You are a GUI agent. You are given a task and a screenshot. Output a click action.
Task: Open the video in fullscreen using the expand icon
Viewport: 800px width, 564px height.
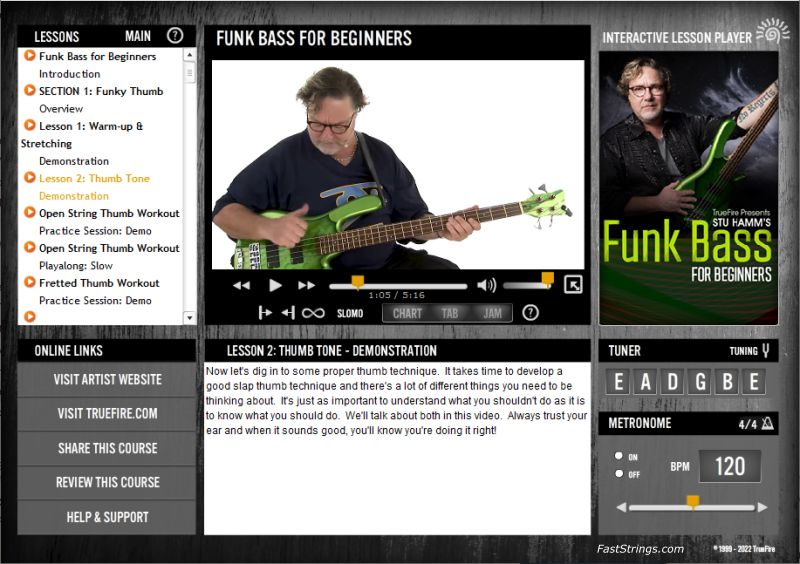573,285
